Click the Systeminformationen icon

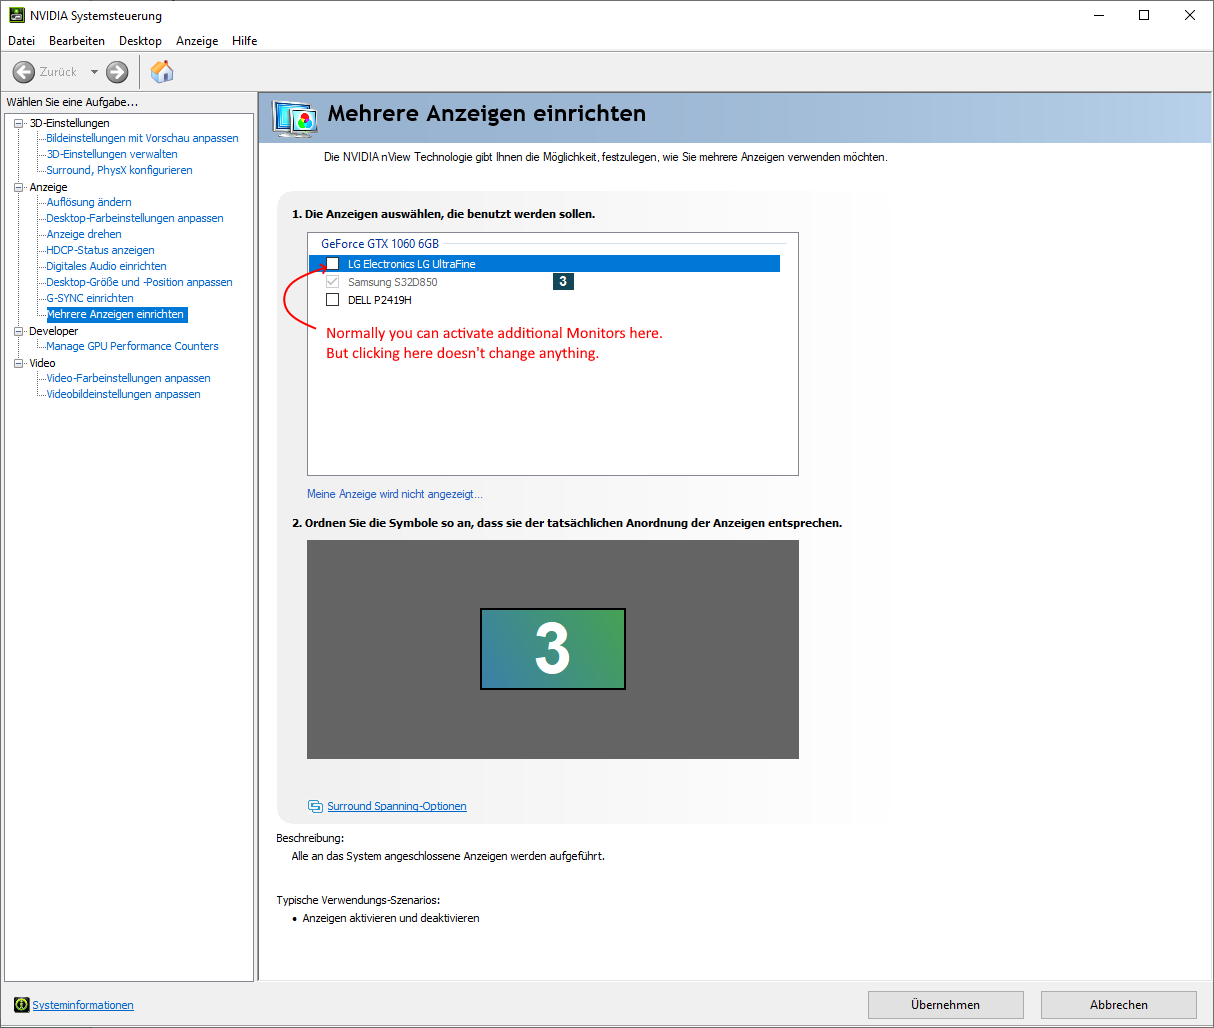coord(22,1005)
